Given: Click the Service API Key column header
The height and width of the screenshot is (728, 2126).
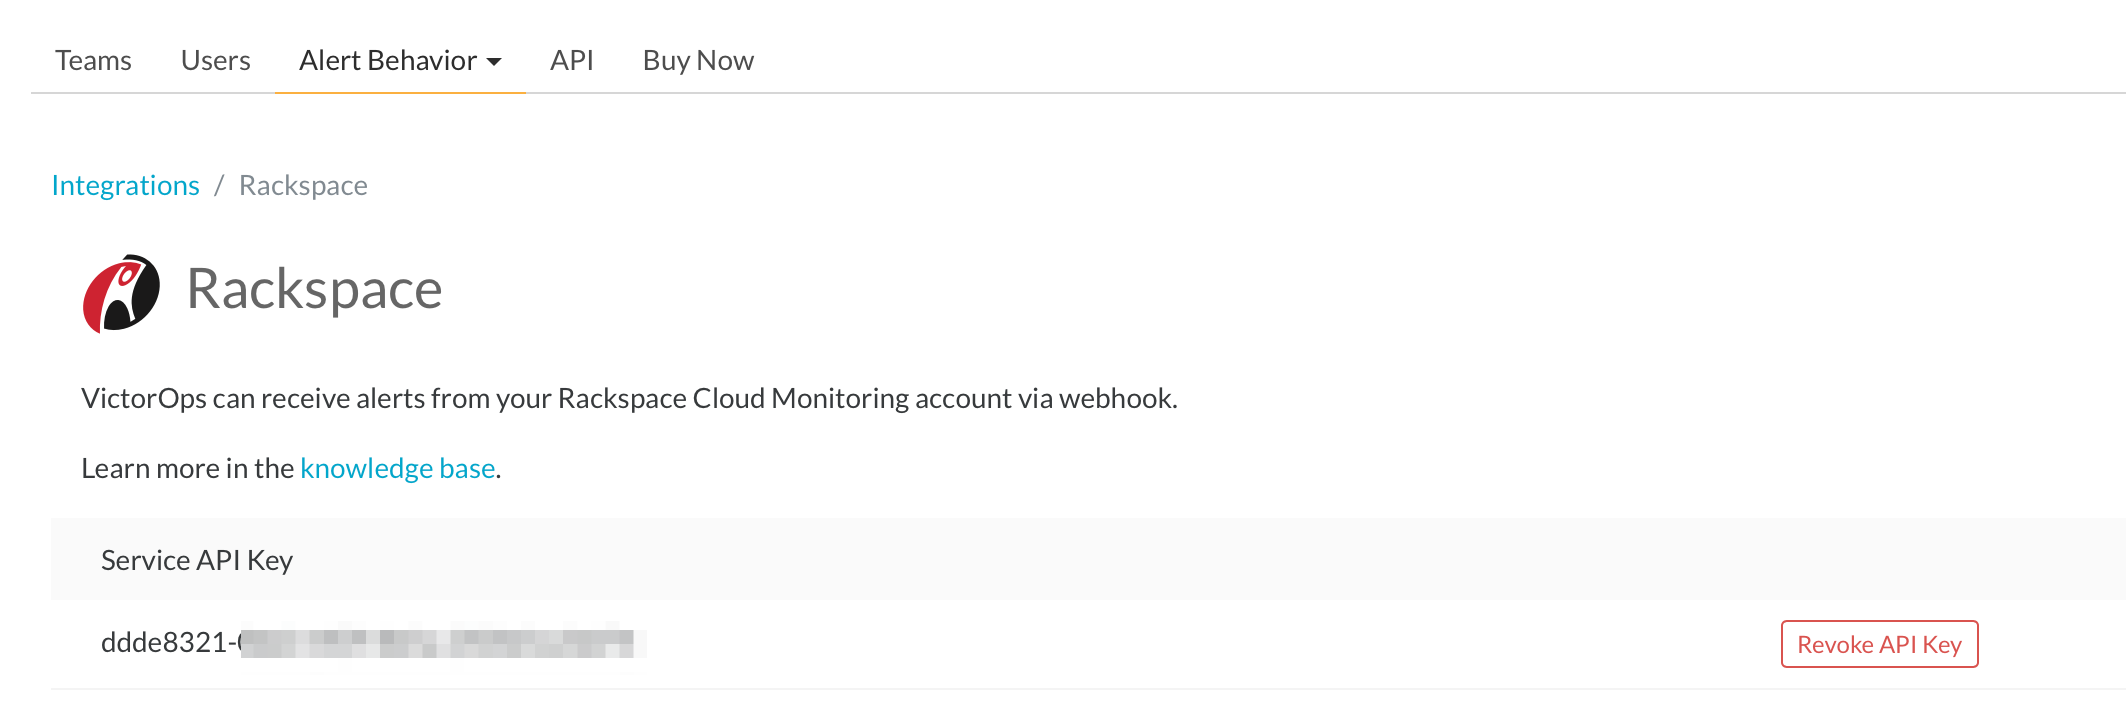Looking at the screenshot, I should (196, 560).
